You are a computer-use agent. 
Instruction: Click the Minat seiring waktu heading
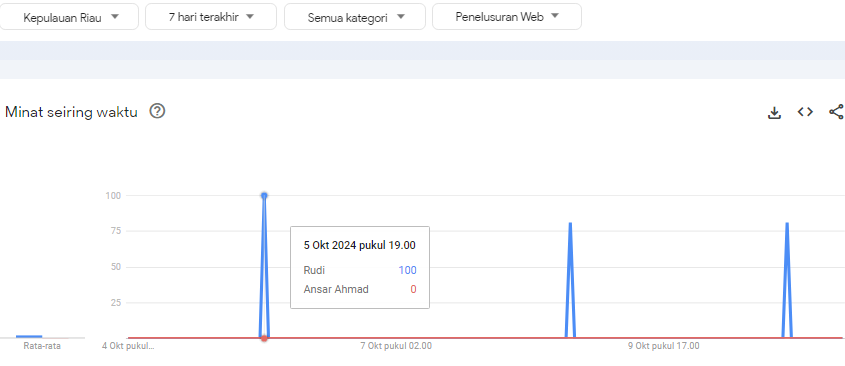tap(71, 112)
